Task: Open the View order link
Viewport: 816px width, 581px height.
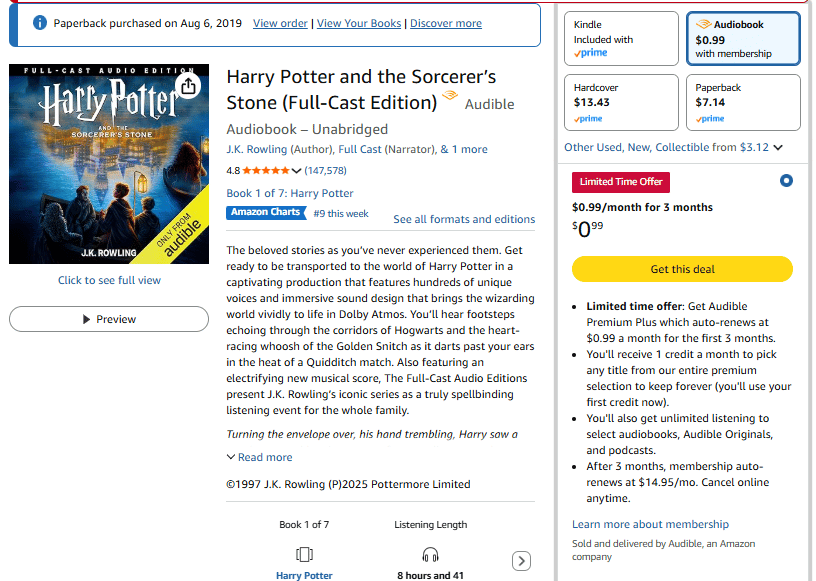Action: (280, 23)
